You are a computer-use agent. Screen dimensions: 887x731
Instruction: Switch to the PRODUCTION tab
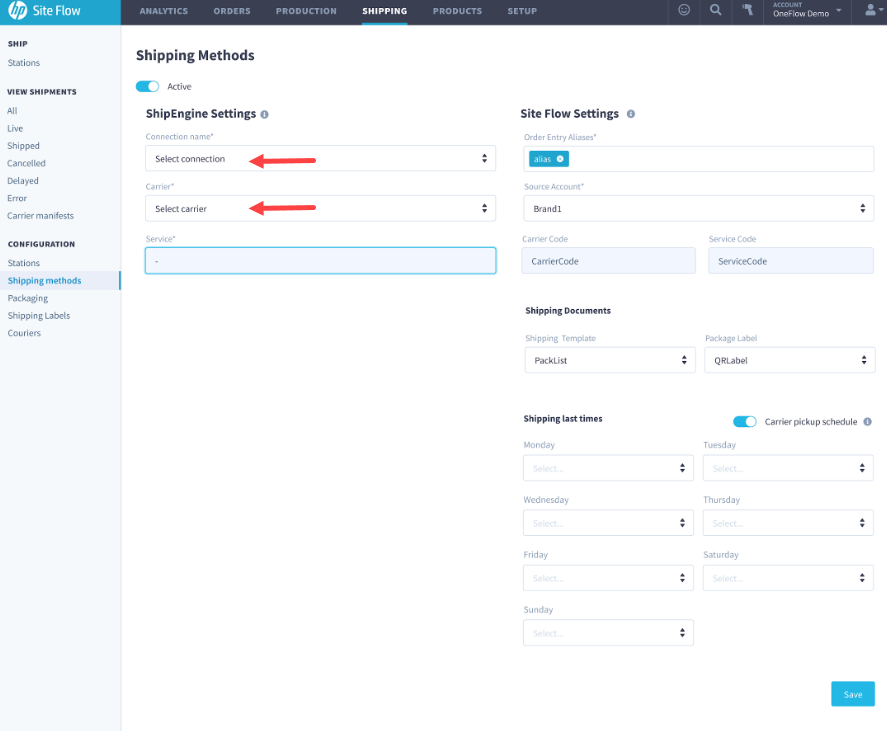(x=306, y=11)
